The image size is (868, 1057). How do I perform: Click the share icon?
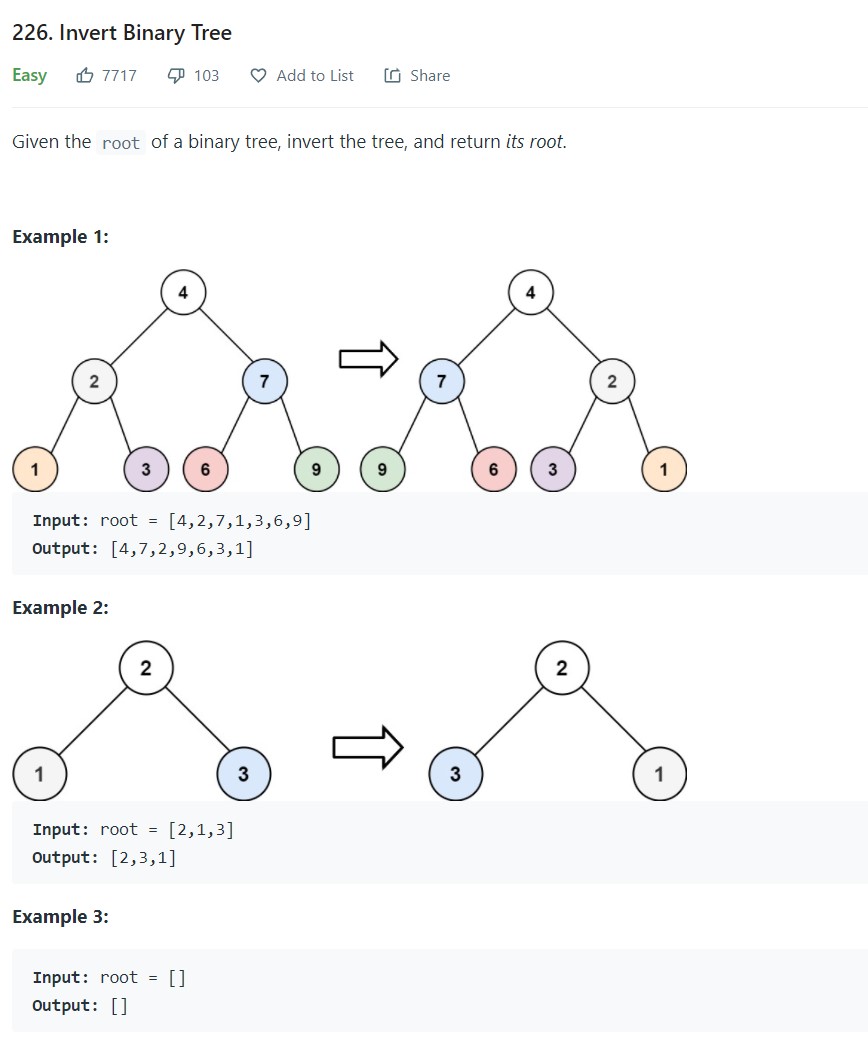pos(393,76)
